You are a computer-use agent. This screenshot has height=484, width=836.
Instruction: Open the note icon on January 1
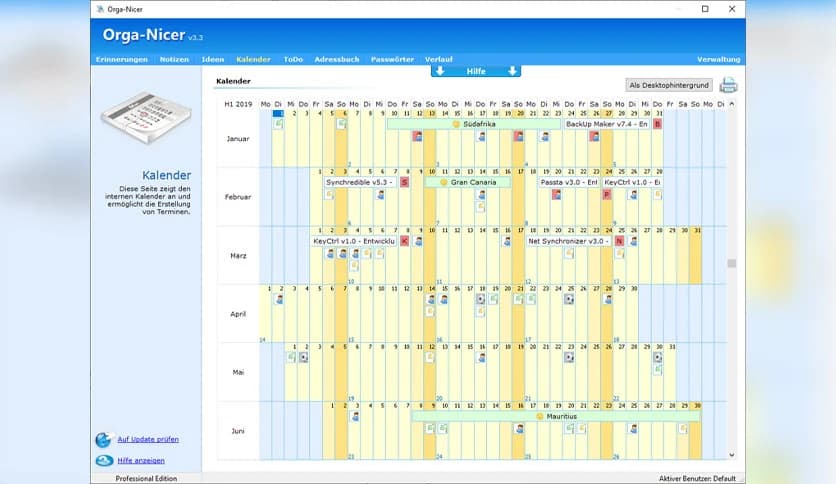(x=278, y=124)
